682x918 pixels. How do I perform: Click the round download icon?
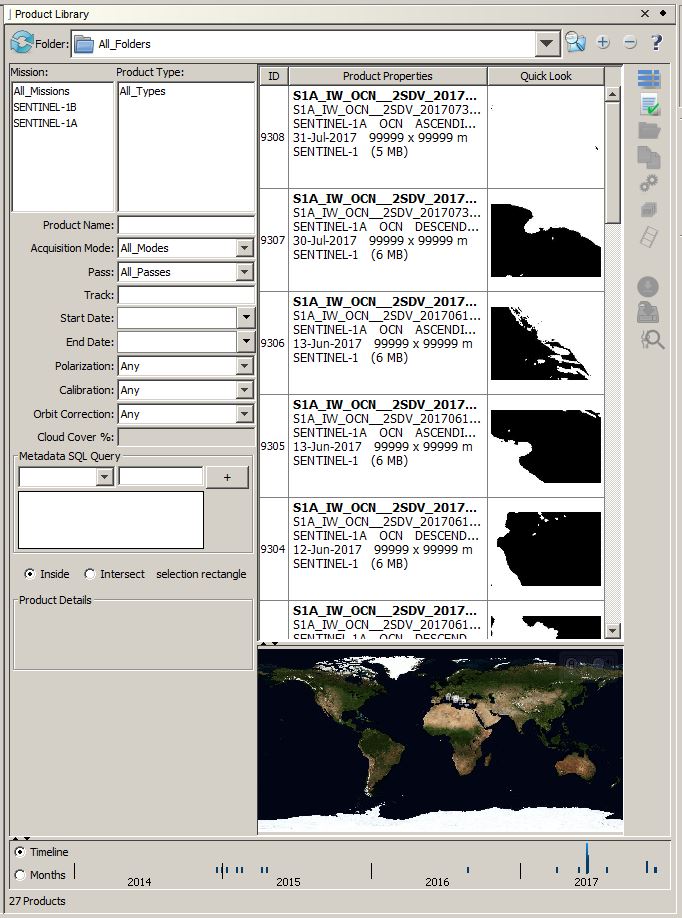(x=648, y=287)
